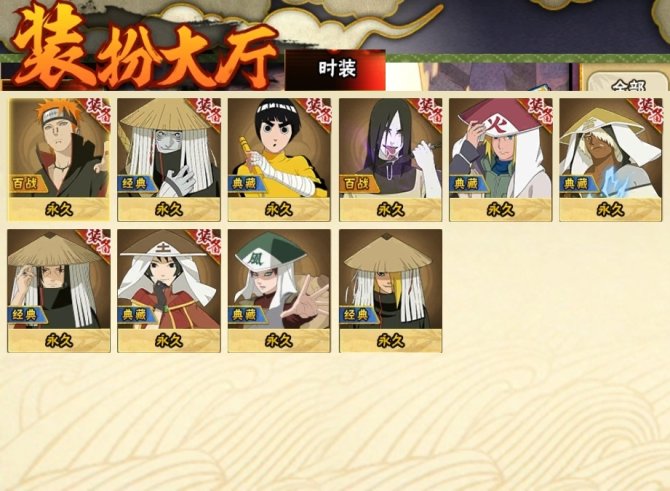Image resolution: width=670 pixels, height=491 pixels.
Task: Click 装备 ribbon on Itachi card
Action: 97,243
